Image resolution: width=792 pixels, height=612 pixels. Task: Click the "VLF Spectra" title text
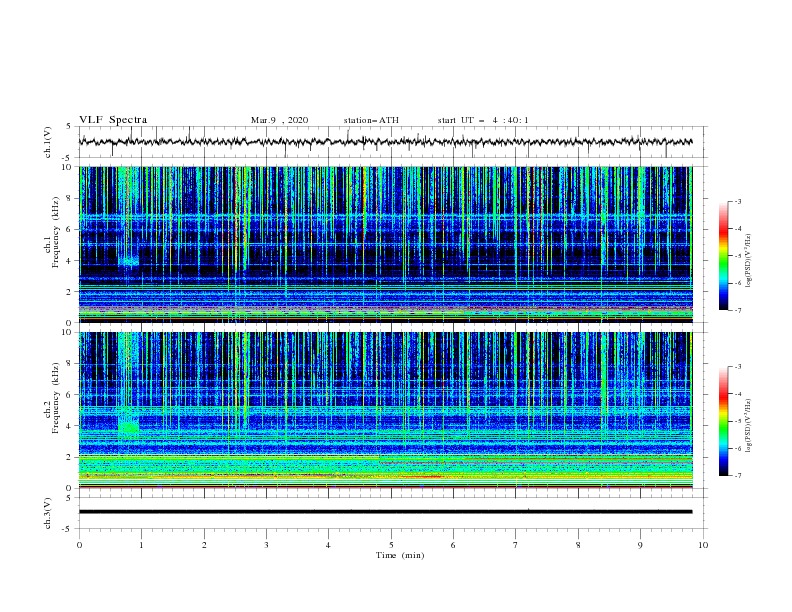tap(113, 120)
